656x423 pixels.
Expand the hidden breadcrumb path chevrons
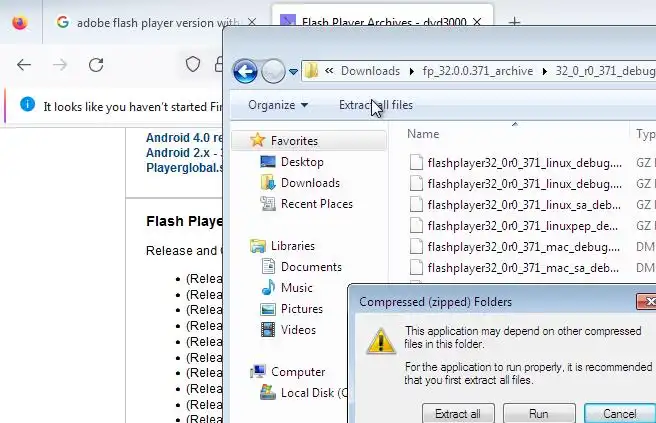point(329,71)
